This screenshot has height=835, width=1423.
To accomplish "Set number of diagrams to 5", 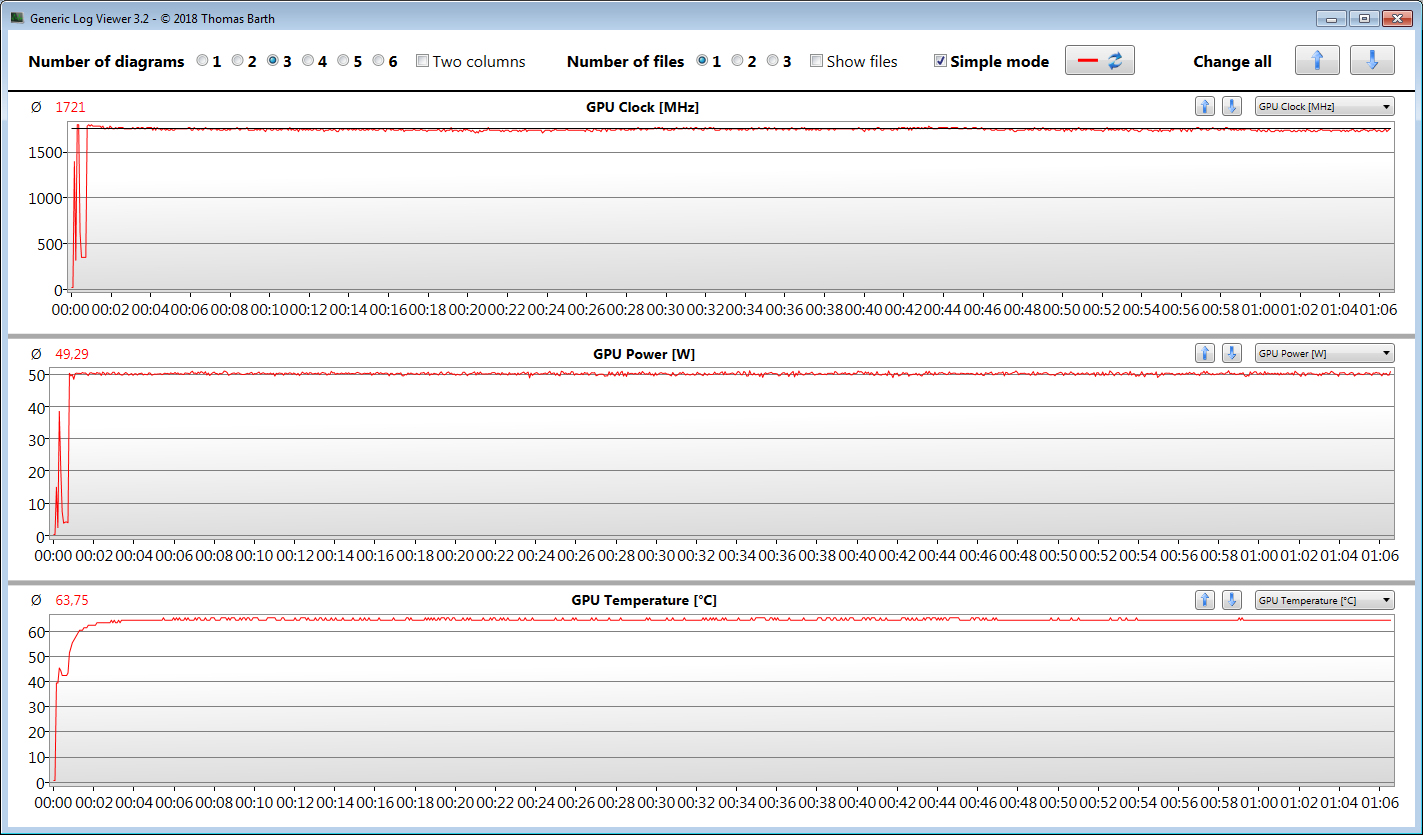I will click(x=343, y=61).
